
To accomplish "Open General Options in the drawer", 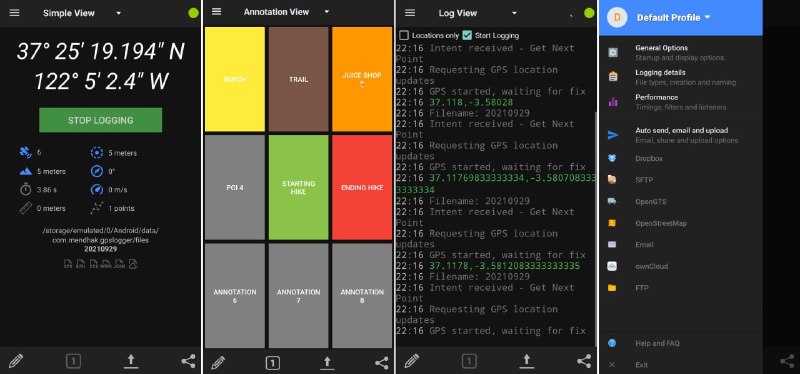I will (681, 52).
